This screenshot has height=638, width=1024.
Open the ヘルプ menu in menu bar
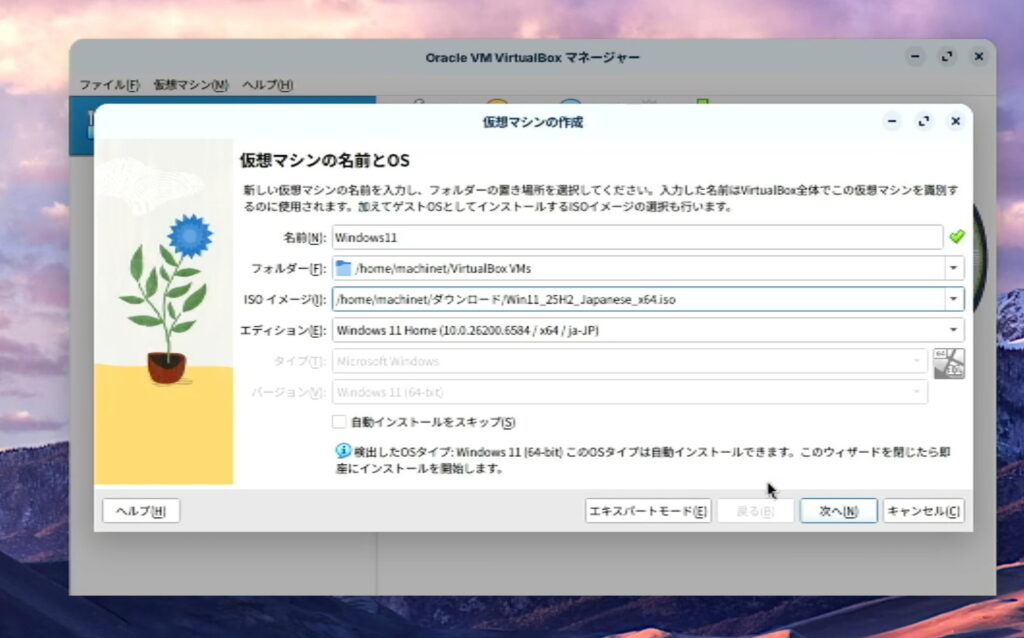(x=268, y=85)
